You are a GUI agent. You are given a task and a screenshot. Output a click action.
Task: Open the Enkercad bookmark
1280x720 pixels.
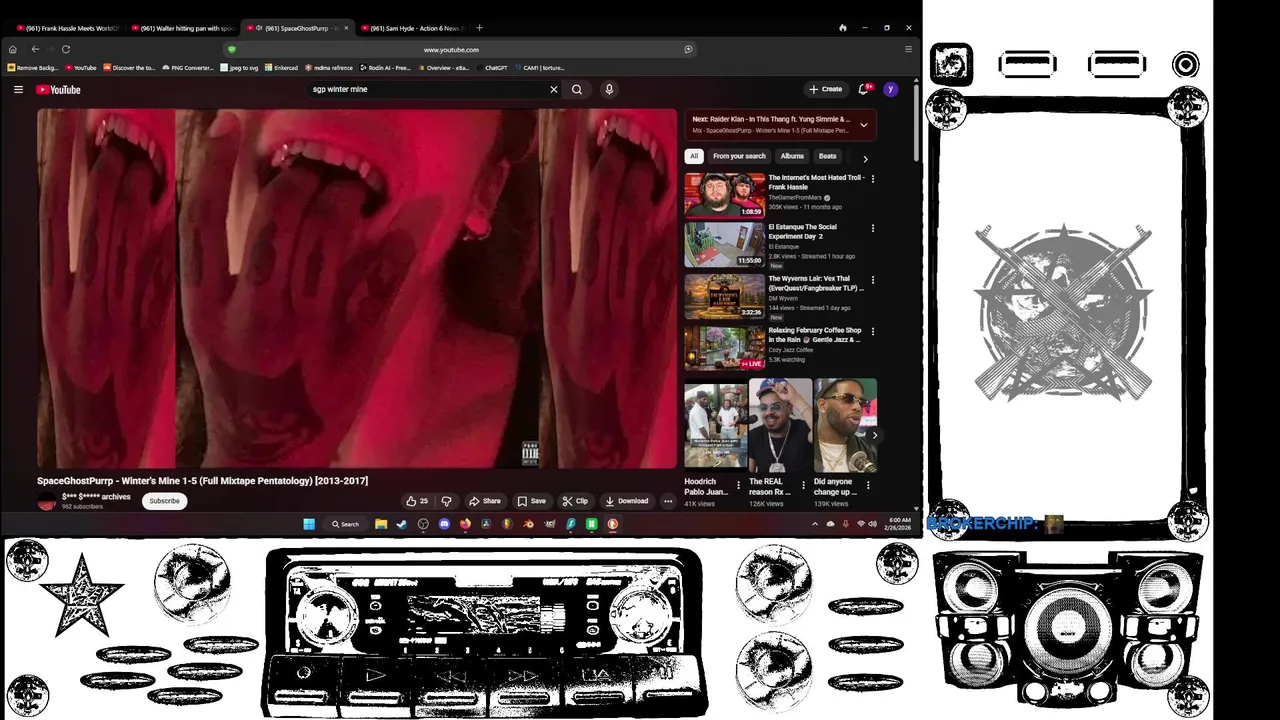281,68
